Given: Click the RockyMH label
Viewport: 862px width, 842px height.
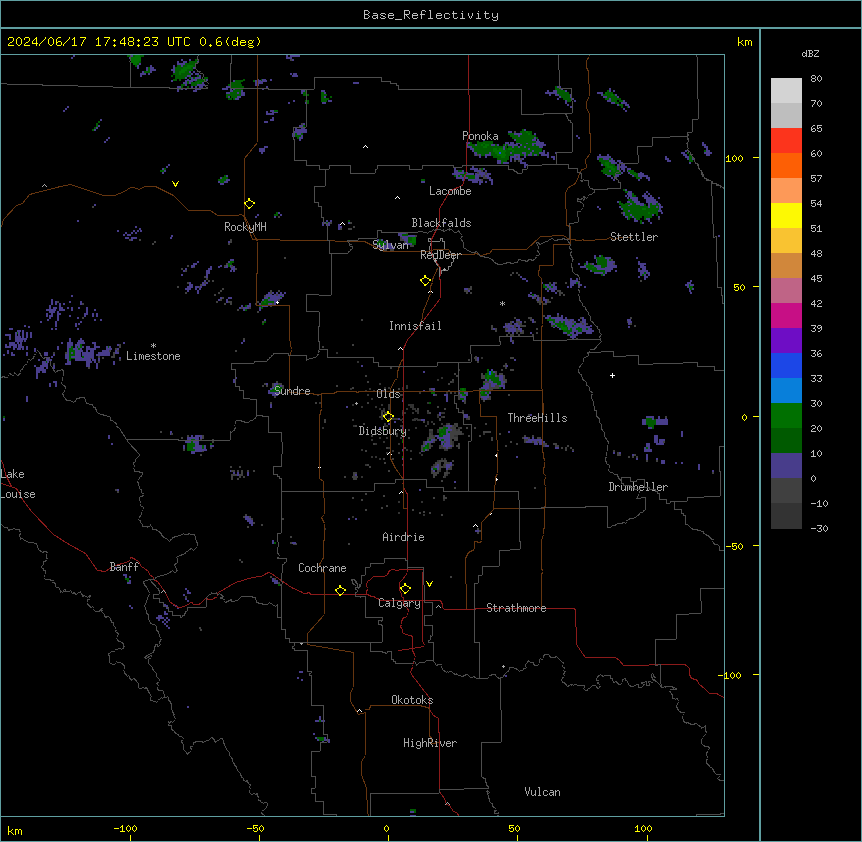Looking at the screenshot, I should tap(245, 227).
